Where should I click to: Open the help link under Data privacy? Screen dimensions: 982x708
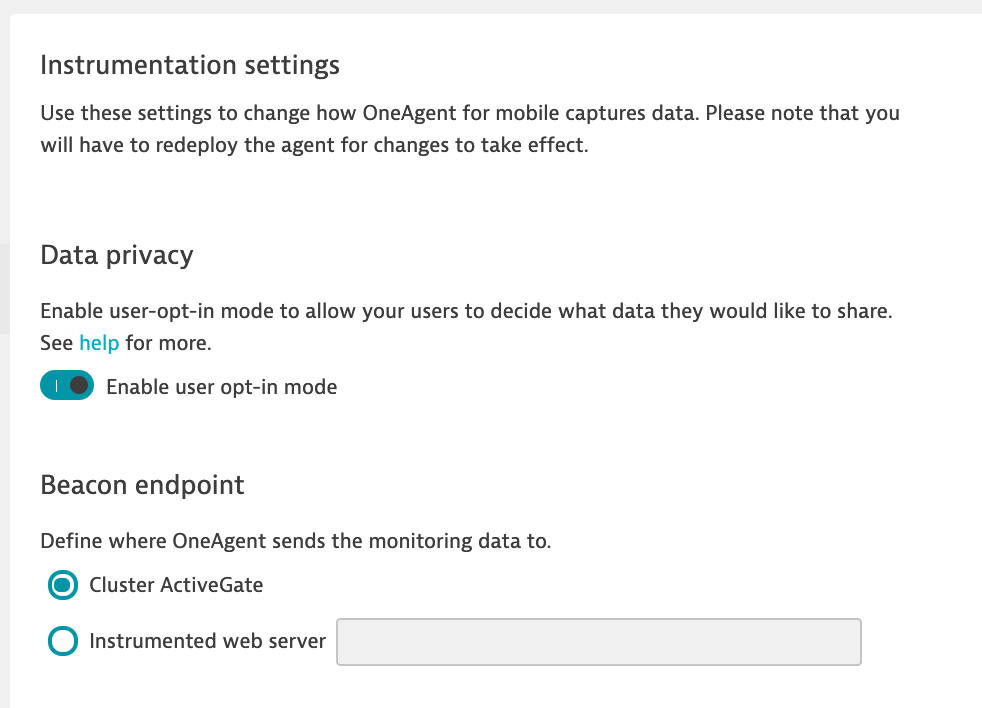click(x=99, y=343)
